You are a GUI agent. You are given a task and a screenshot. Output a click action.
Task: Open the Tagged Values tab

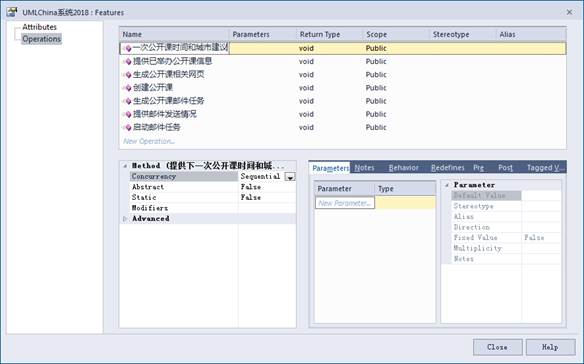click(545, 168)
